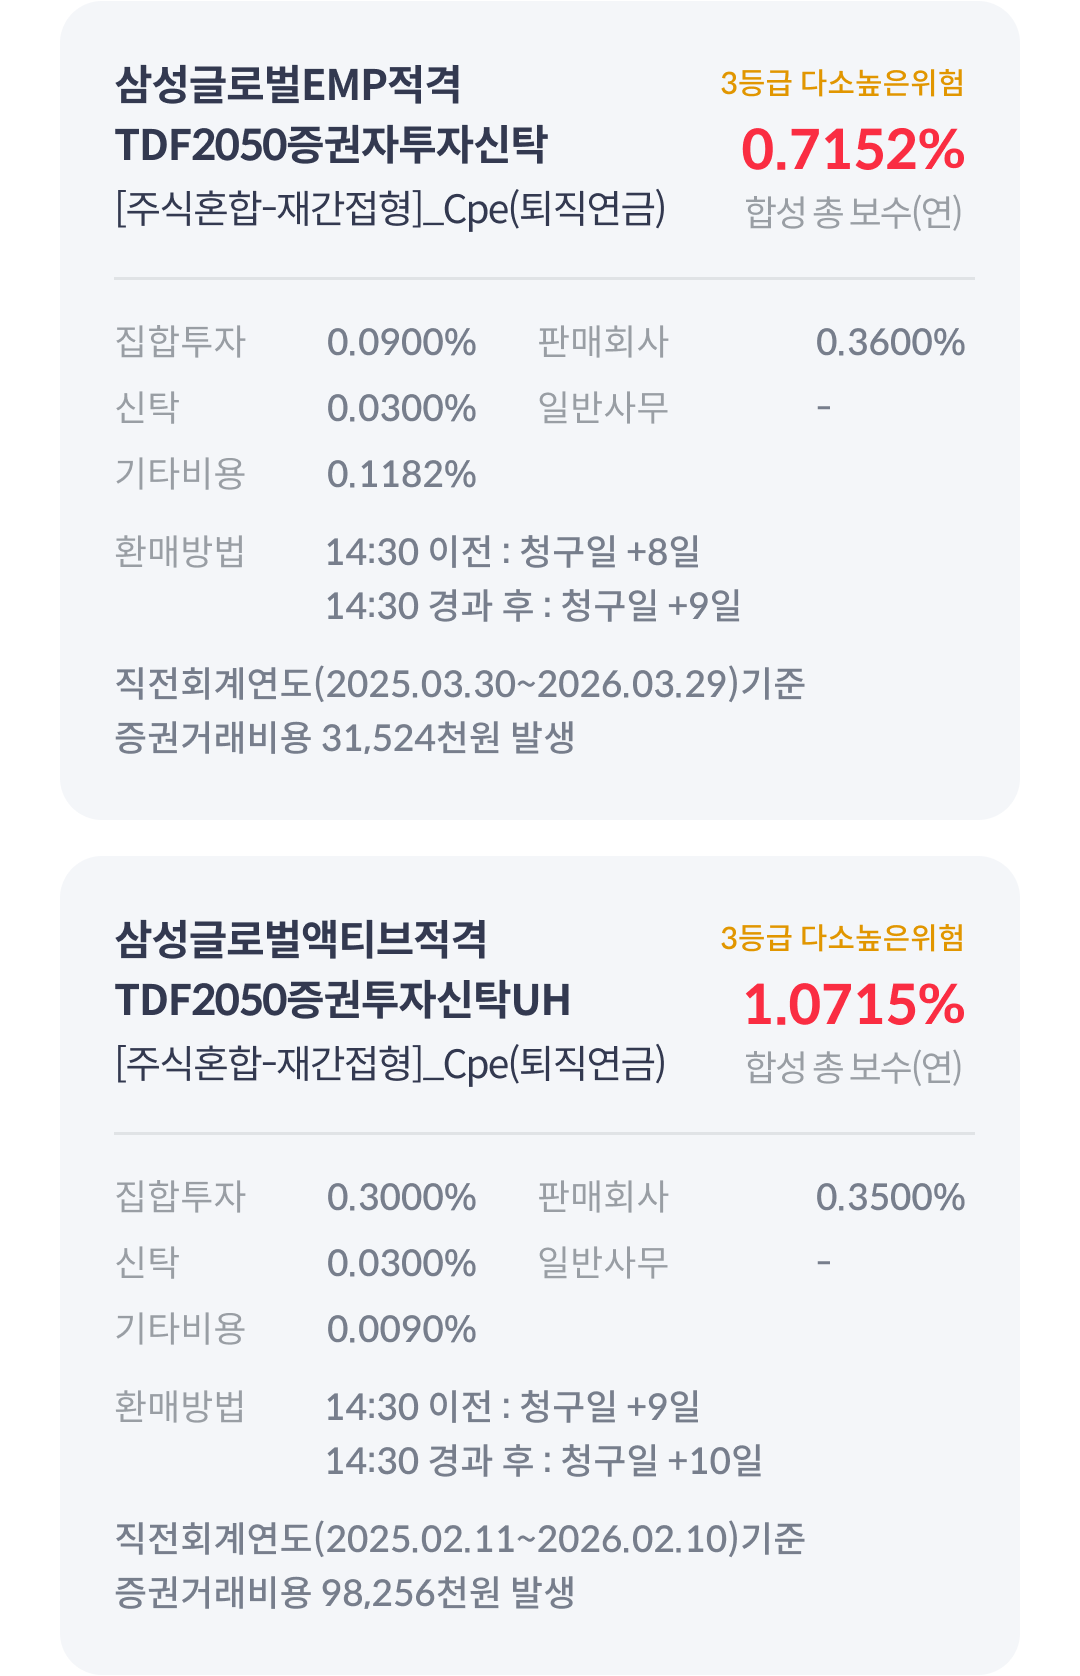Screen dimensions: 1080x1676
Task: Click the 기타비용 0.1182% value
Action: click(402, 474)
